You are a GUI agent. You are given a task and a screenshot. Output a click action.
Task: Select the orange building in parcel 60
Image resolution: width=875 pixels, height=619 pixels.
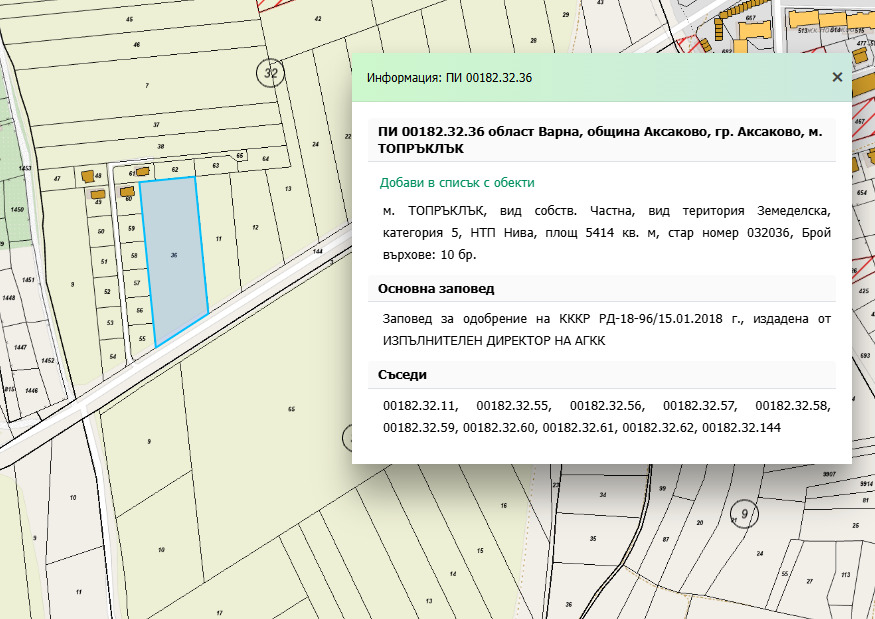tap(127, 191)
